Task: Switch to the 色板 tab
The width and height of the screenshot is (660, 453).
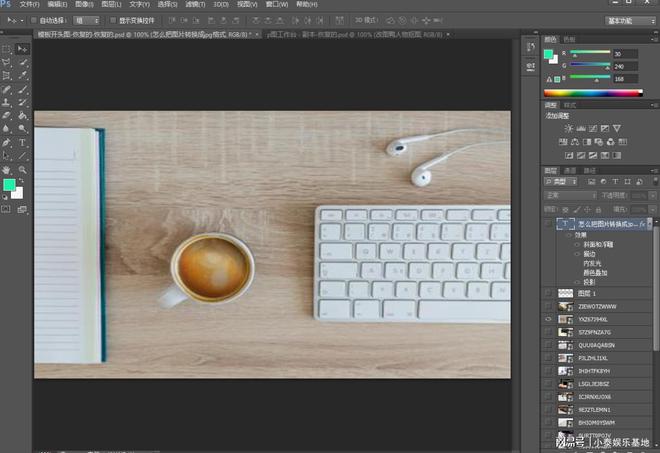Action: tap(569, 39)
